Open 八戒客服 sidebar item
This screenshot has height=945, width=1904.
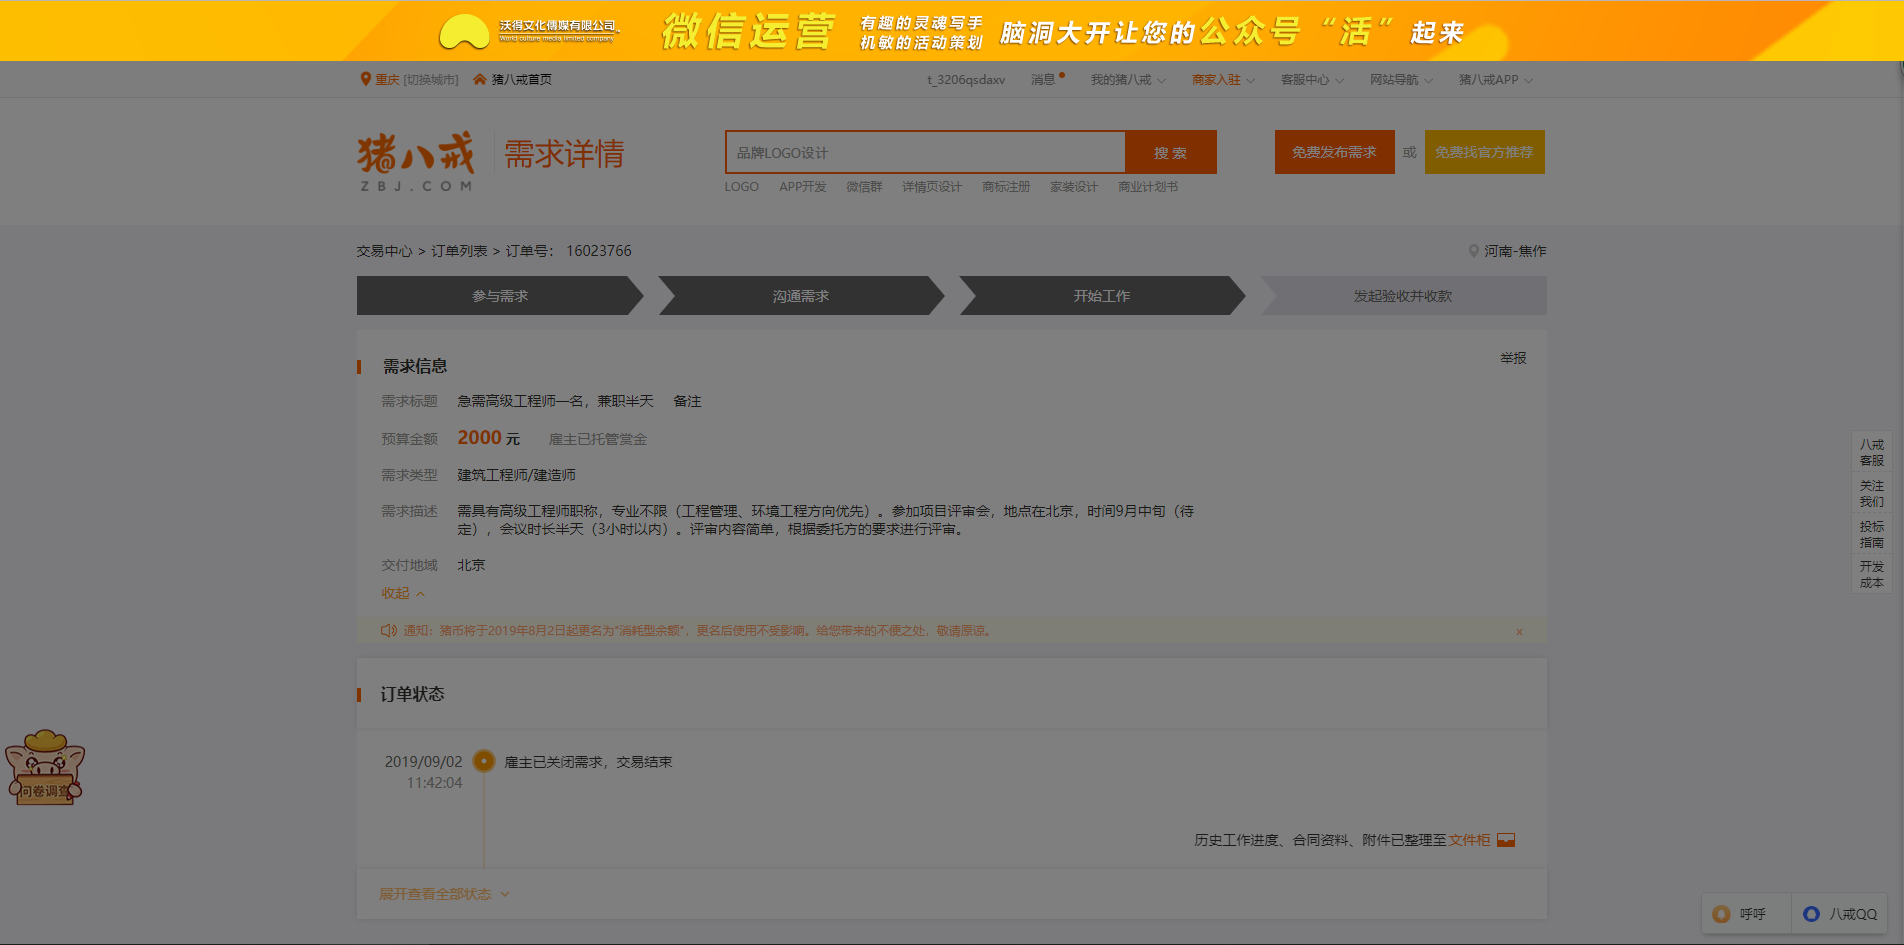pyautogui.click(x=1871, y=452)
